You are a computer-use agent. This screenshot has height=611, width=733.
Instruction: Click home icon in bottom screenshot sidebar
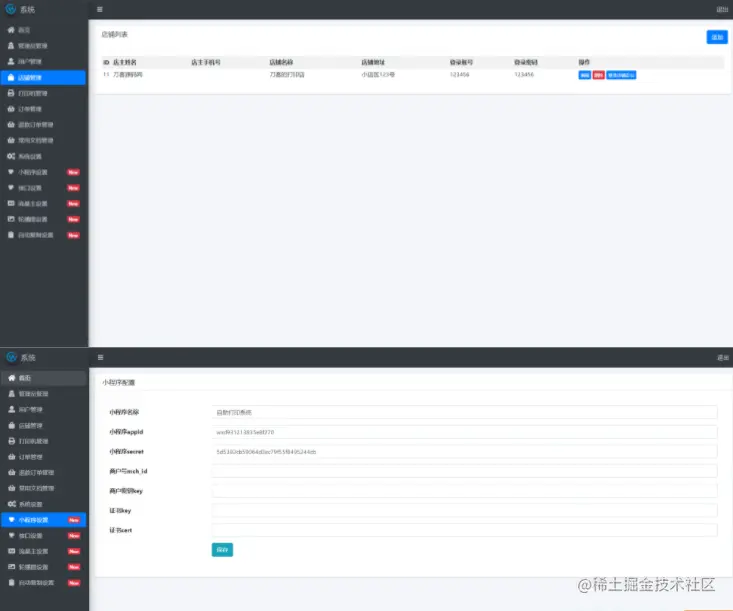pyautogui.click(x=12, y=378)
